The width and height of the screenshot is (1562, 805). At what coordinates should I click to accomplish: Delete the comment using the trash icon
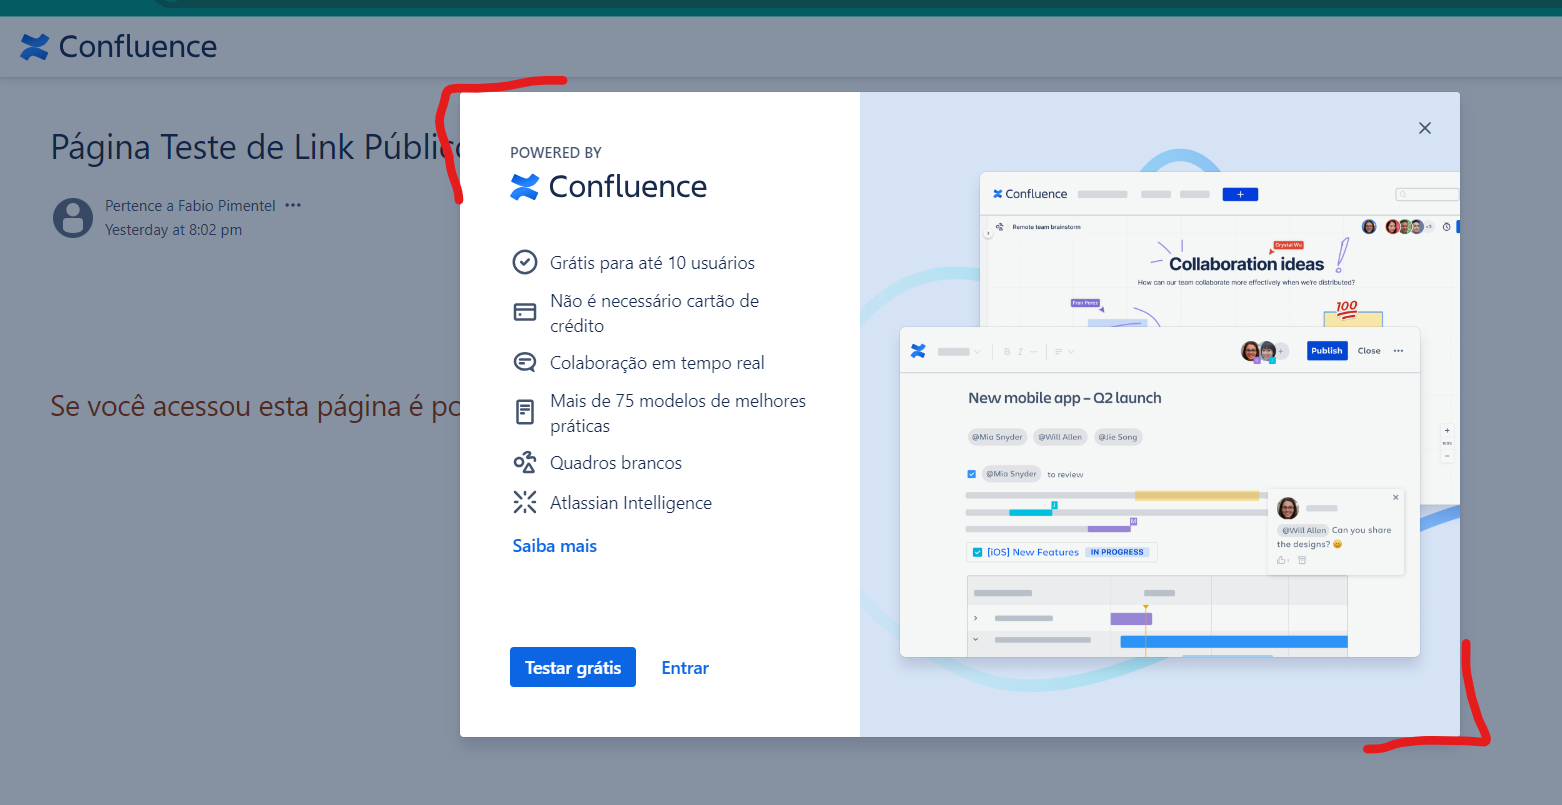point(1302,560)
